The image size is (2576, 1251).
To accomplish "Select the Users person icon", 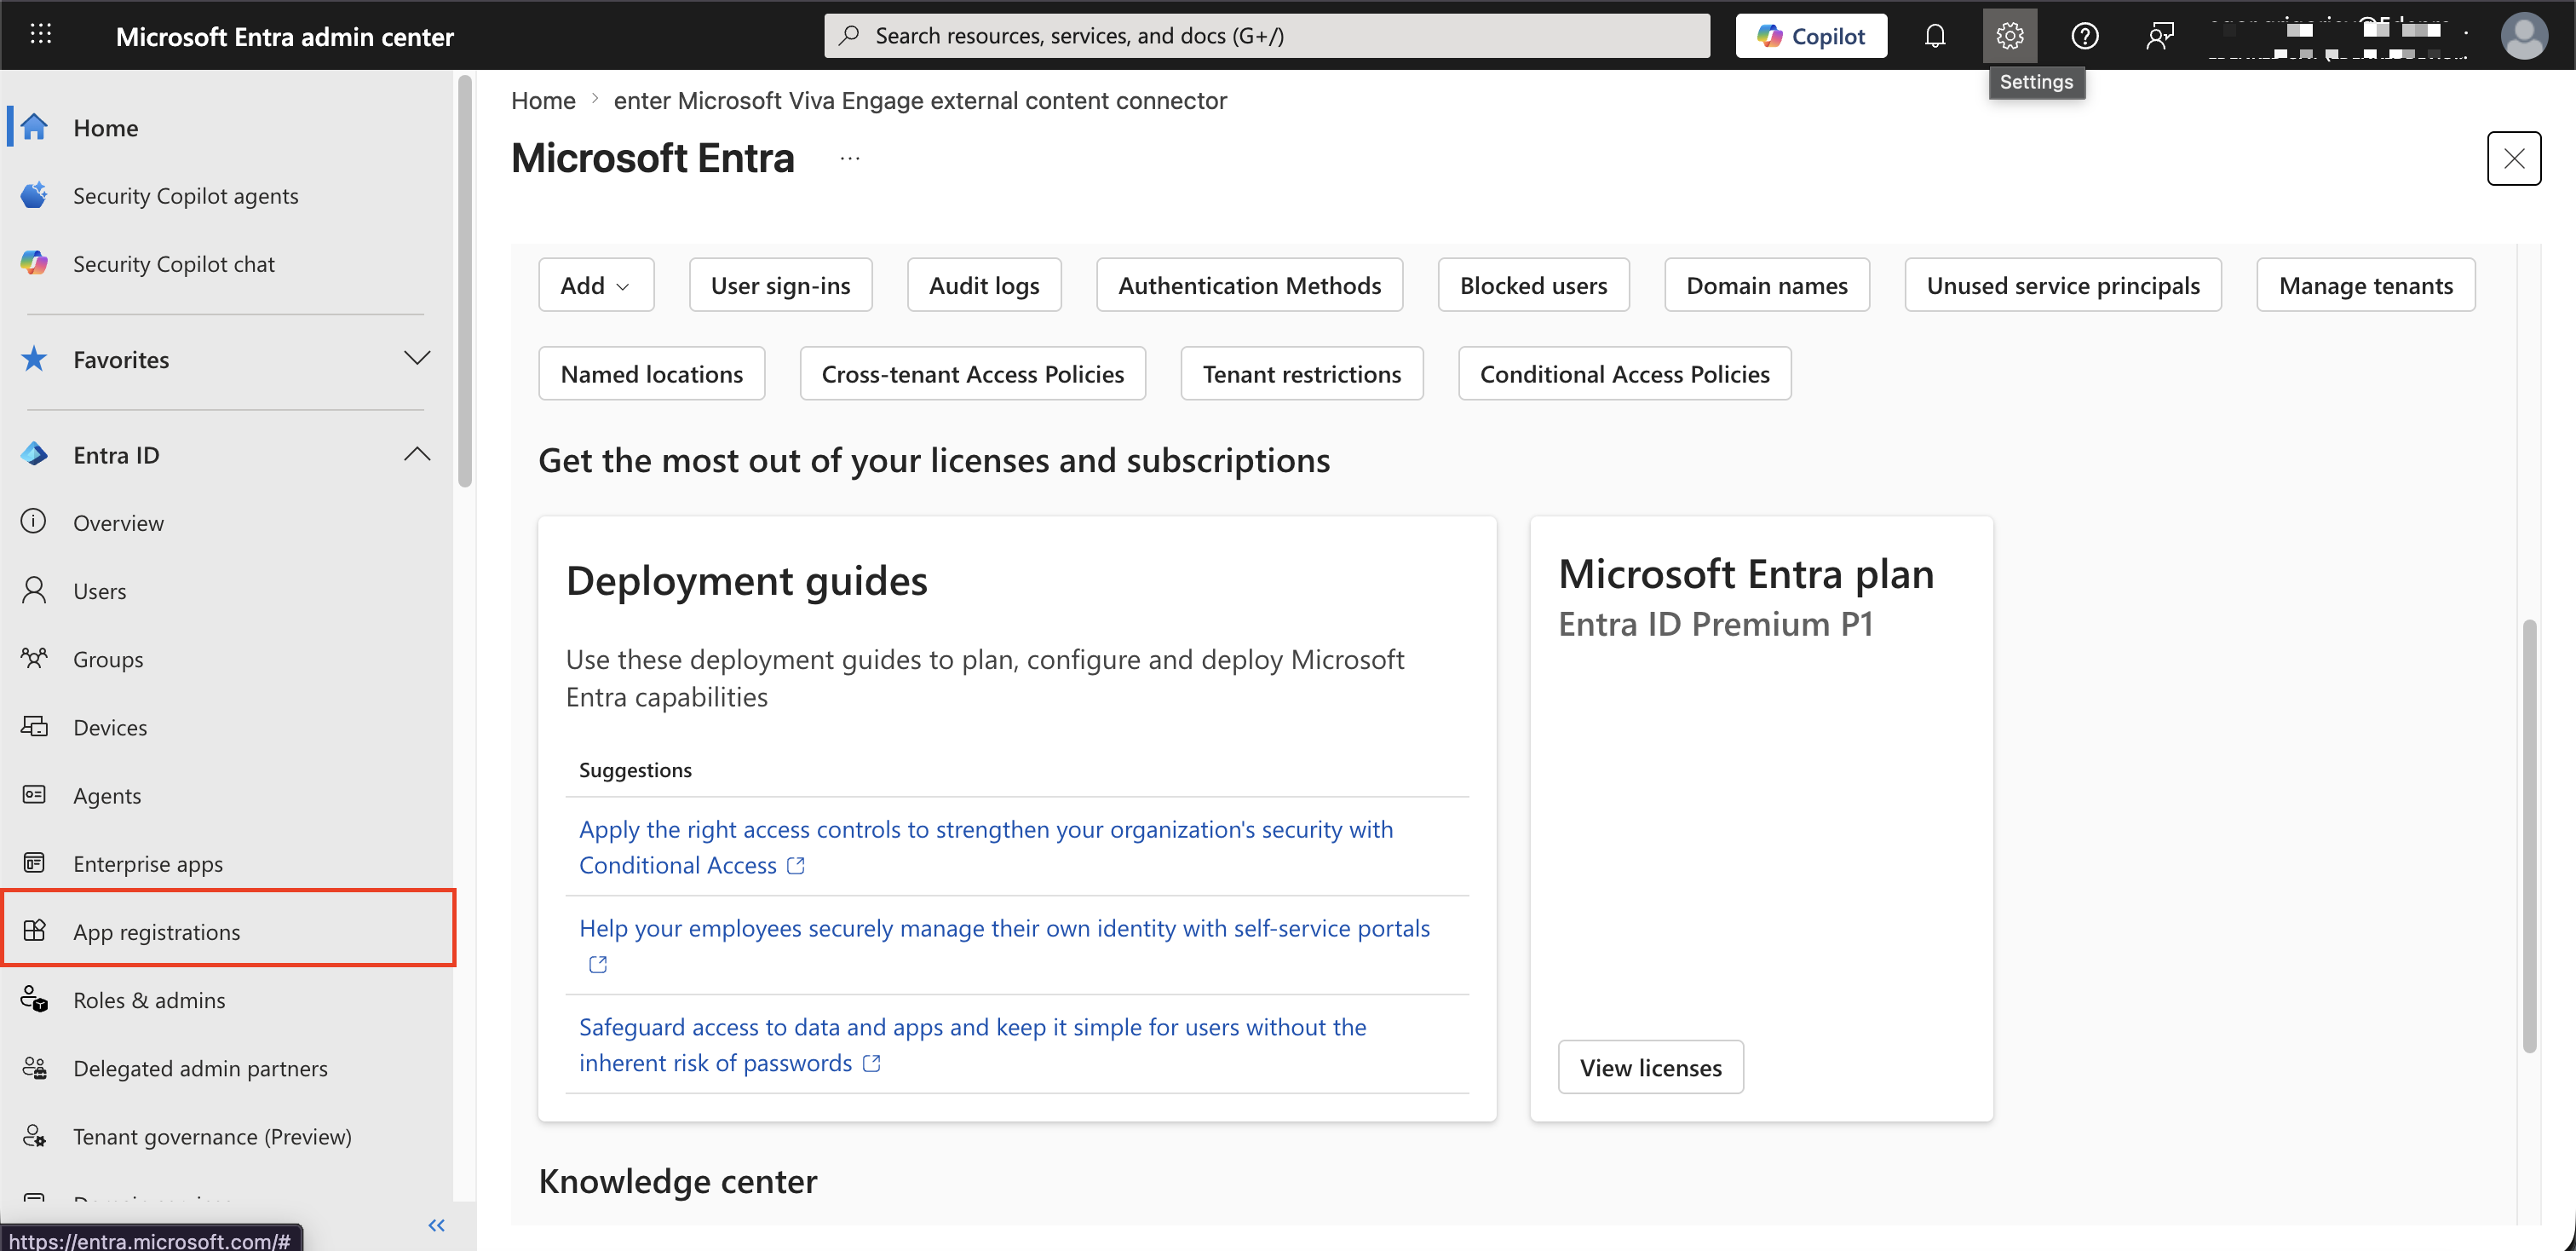I will coord(34,590).
